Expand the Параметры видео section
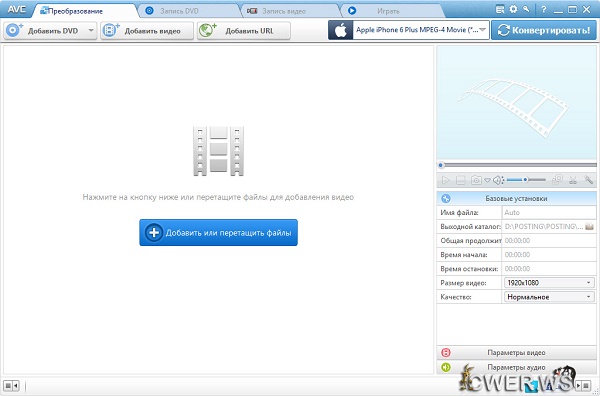Viewport: 600px width, 396px height. pos(517,352)
